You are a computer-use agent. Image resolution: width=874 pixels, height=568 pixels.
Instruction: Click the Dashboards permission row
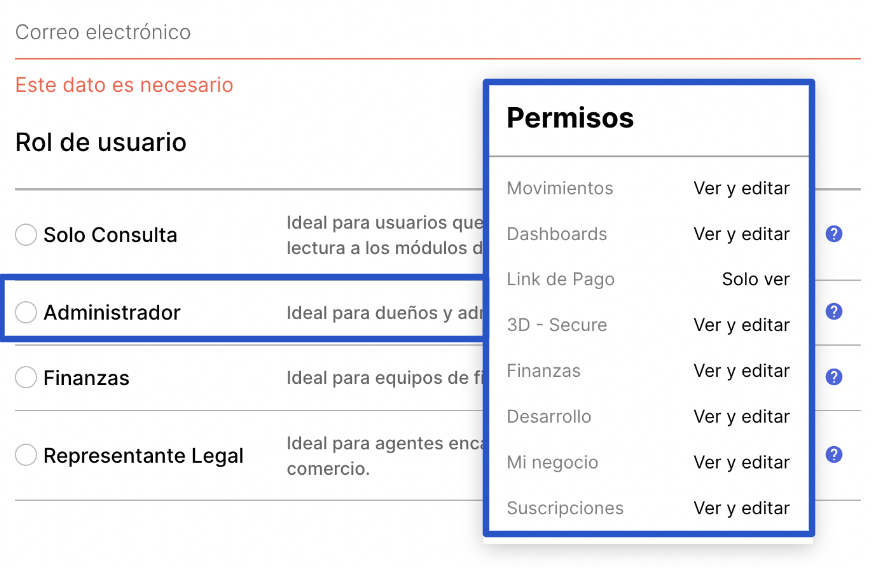[648, 234]
